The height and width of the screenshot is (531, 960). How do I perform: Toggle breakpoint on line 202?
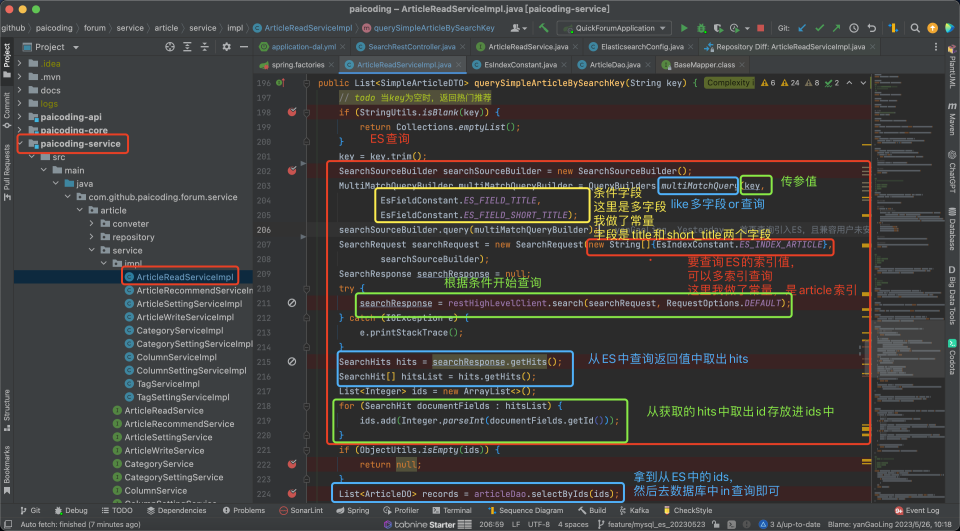pyautogui.click(x=292, y=171)
